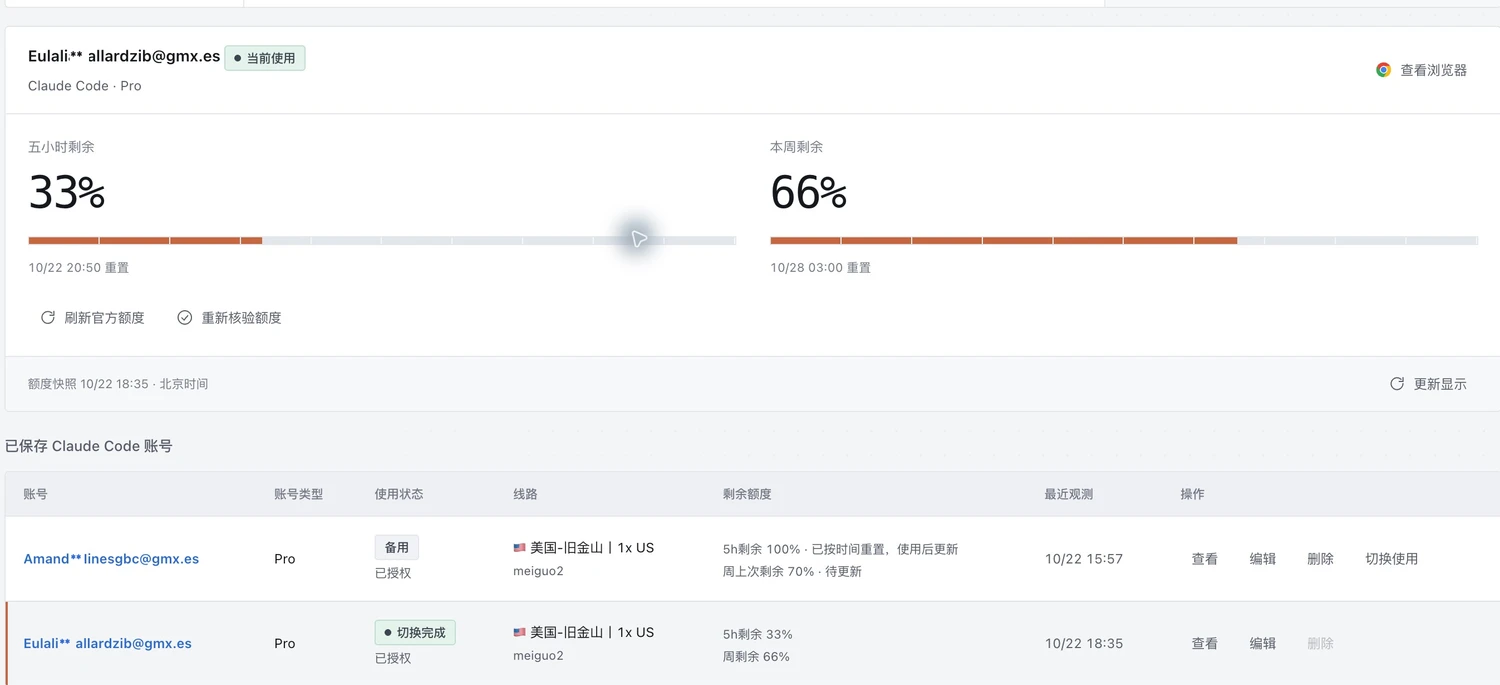Click the 账号 column header

(x=35, y=494)
